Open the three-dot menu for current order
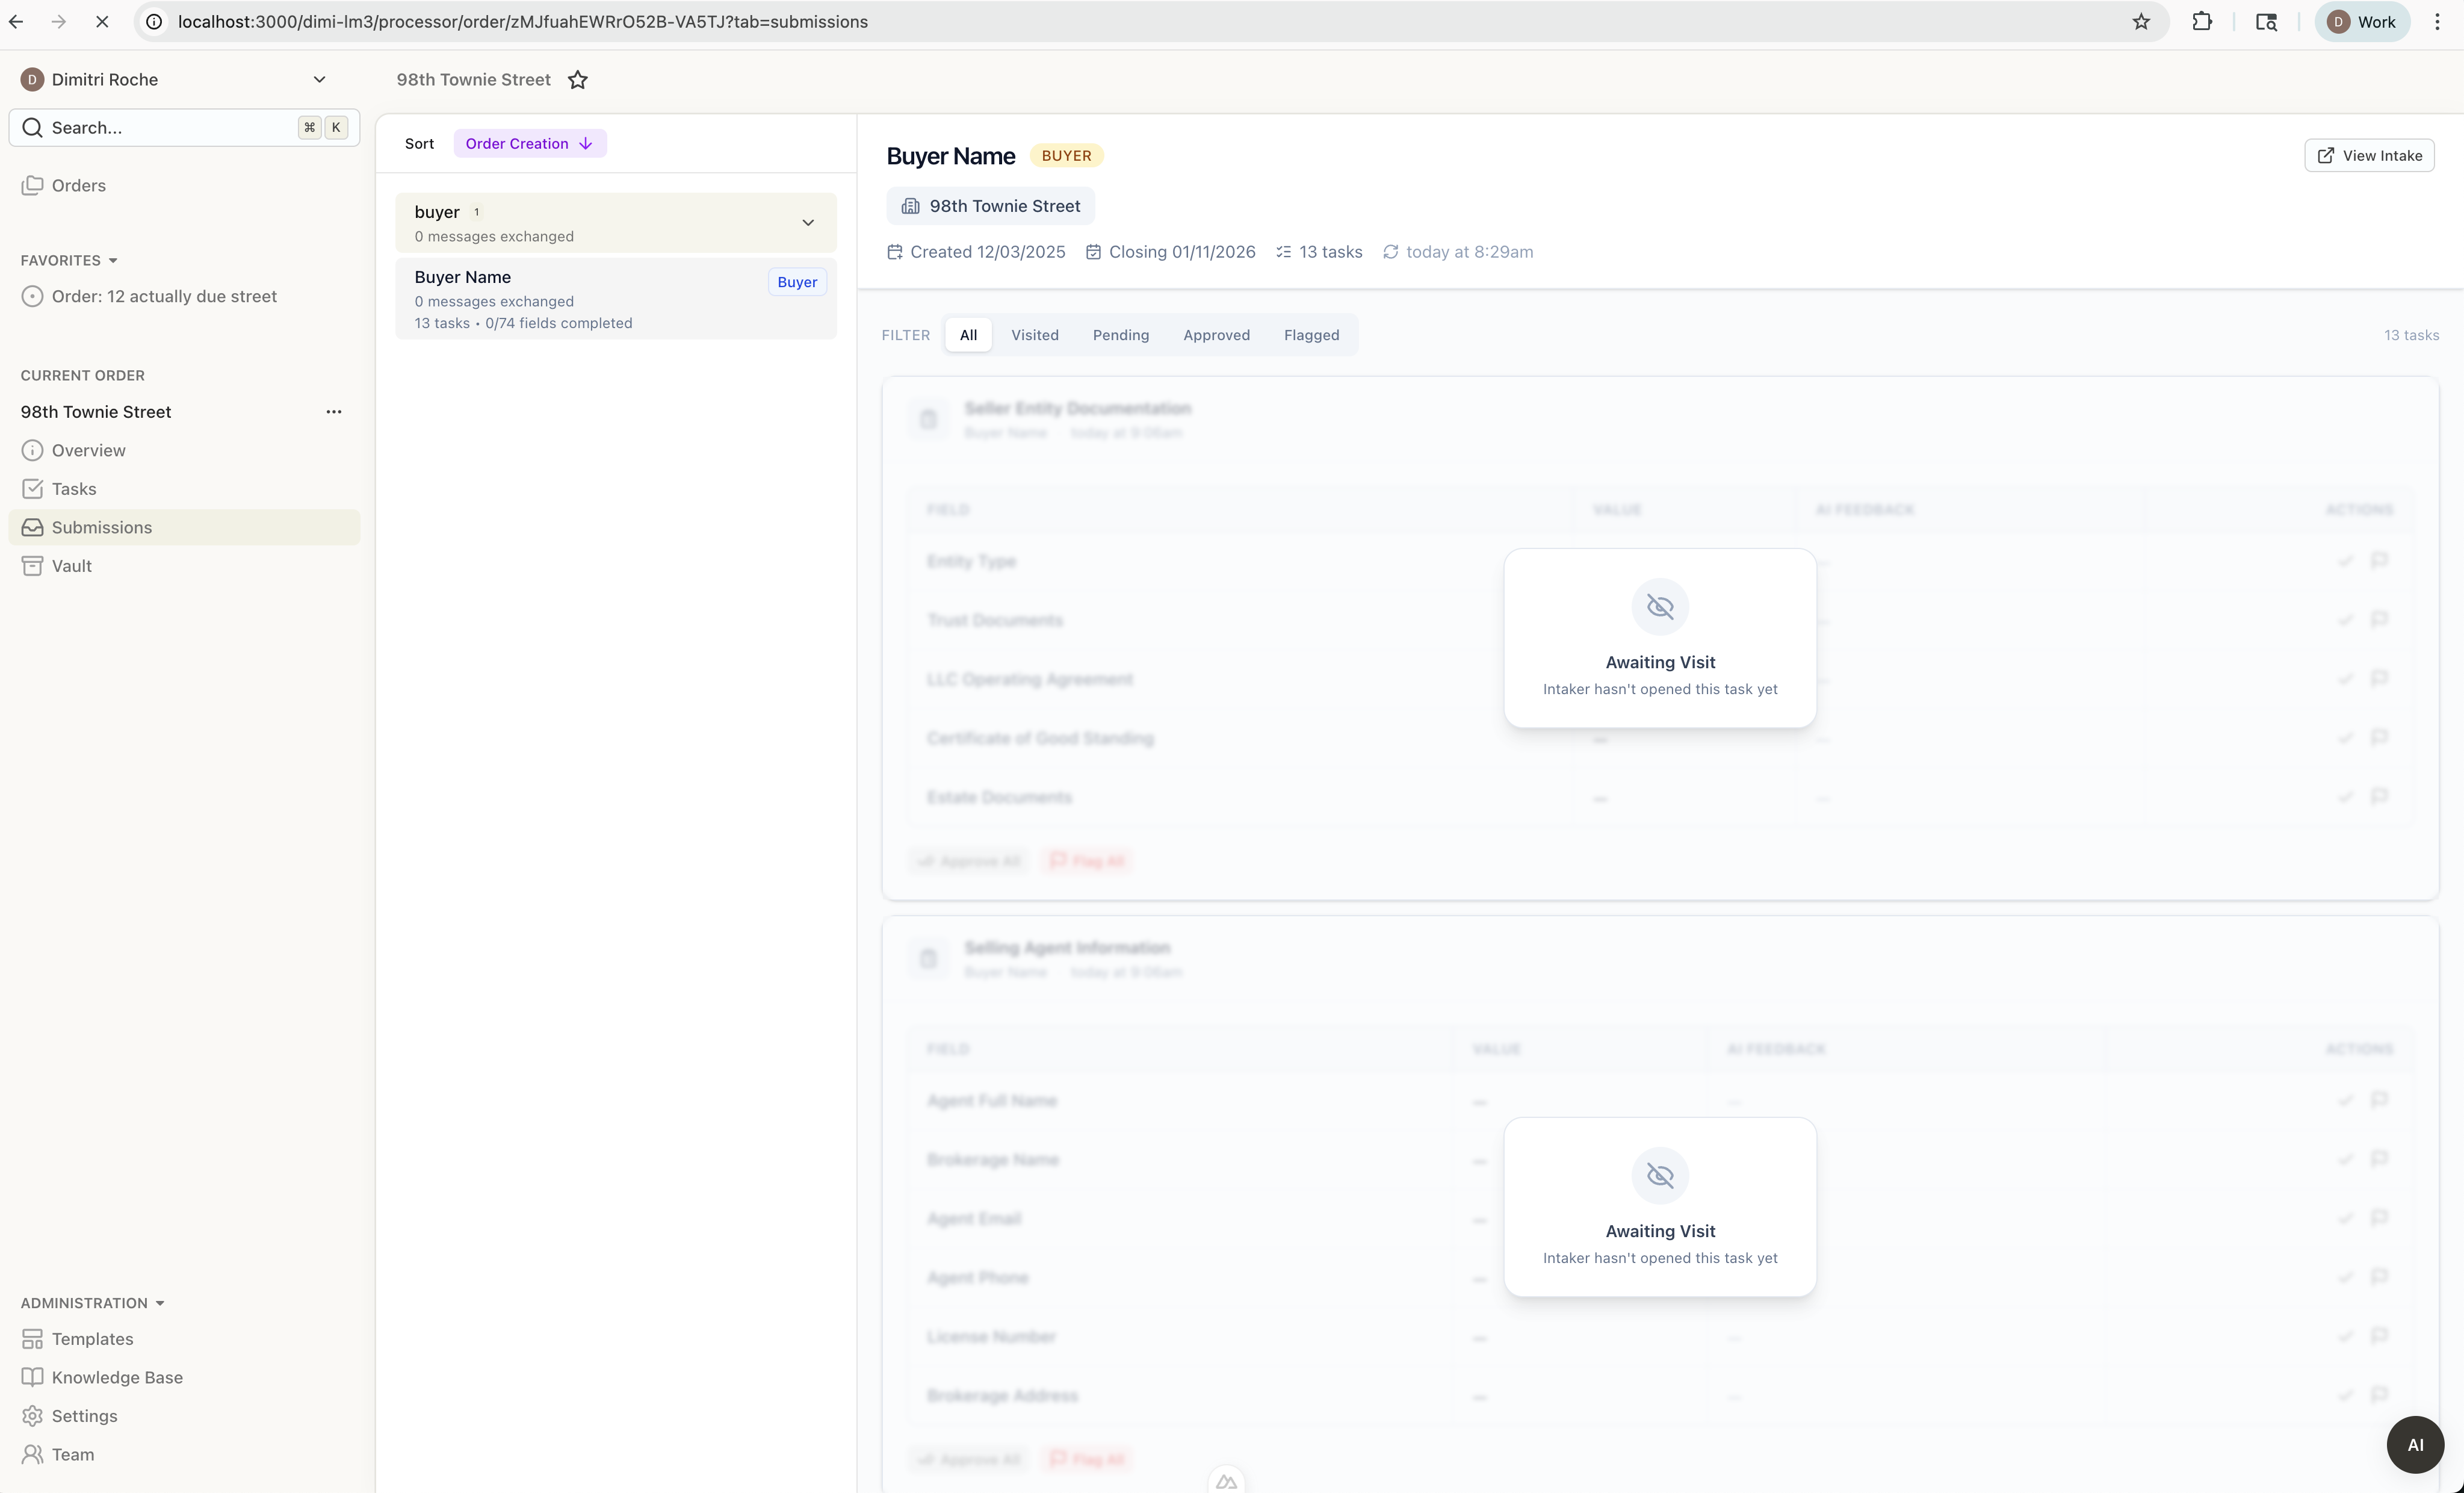Viewport: 2464px width, 1493px height. 334,412
